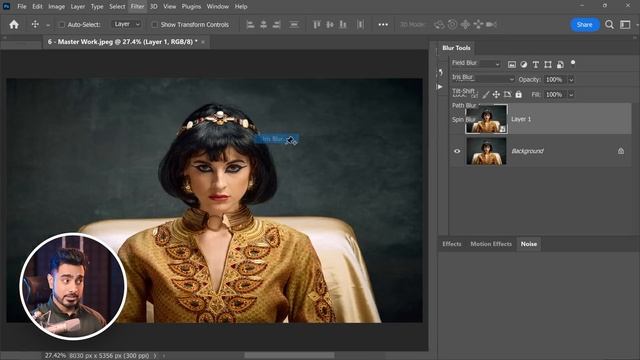Click the 3D roll camera icon
The height and width of the screenshot is (360, 640).
point(452,24)
